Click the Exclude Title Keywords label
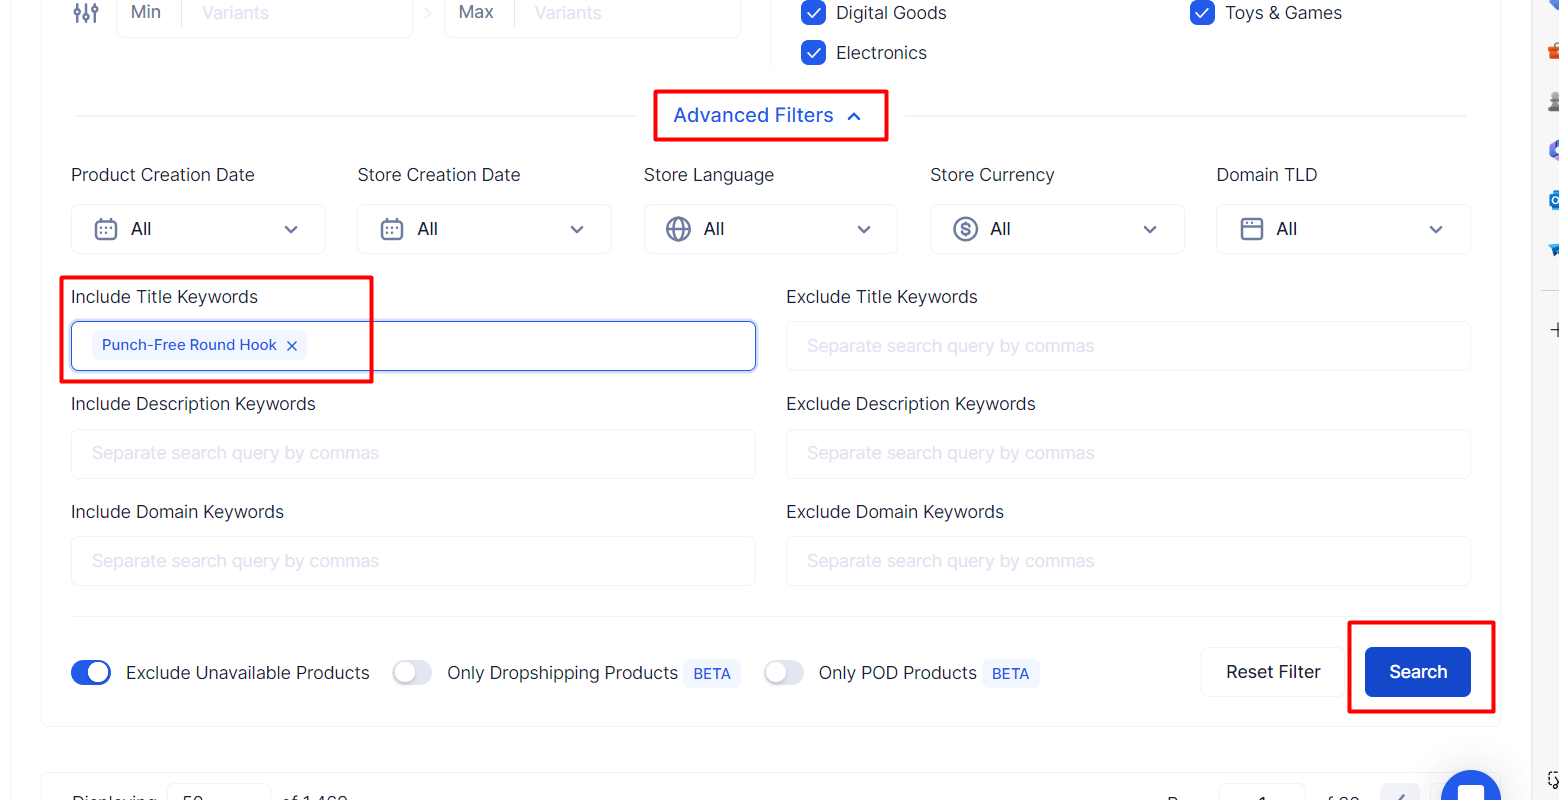Viewport: 1559px width, 800px height. click(x=882, y=297)
